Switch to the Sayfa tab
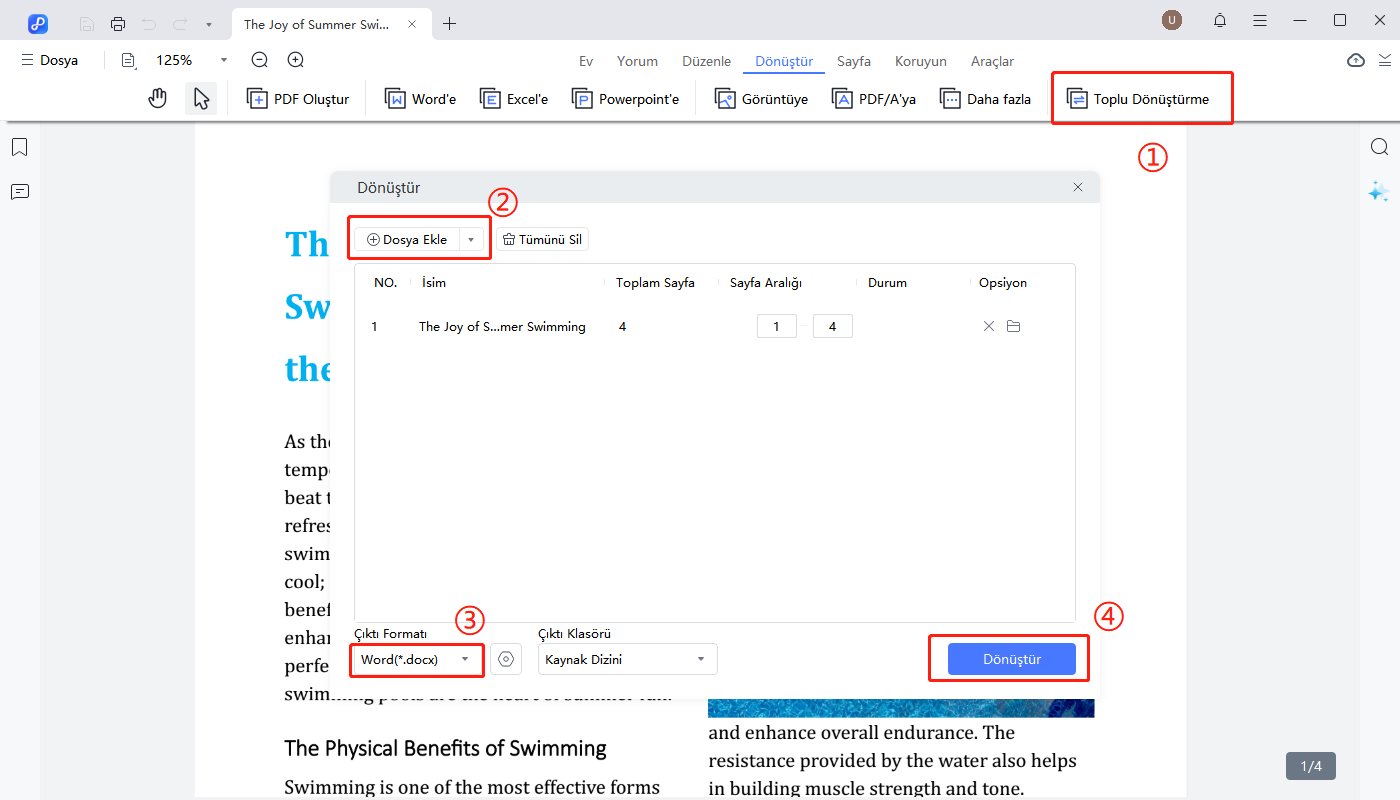Screen dimensions: 1400x800 tap(854, 61)
